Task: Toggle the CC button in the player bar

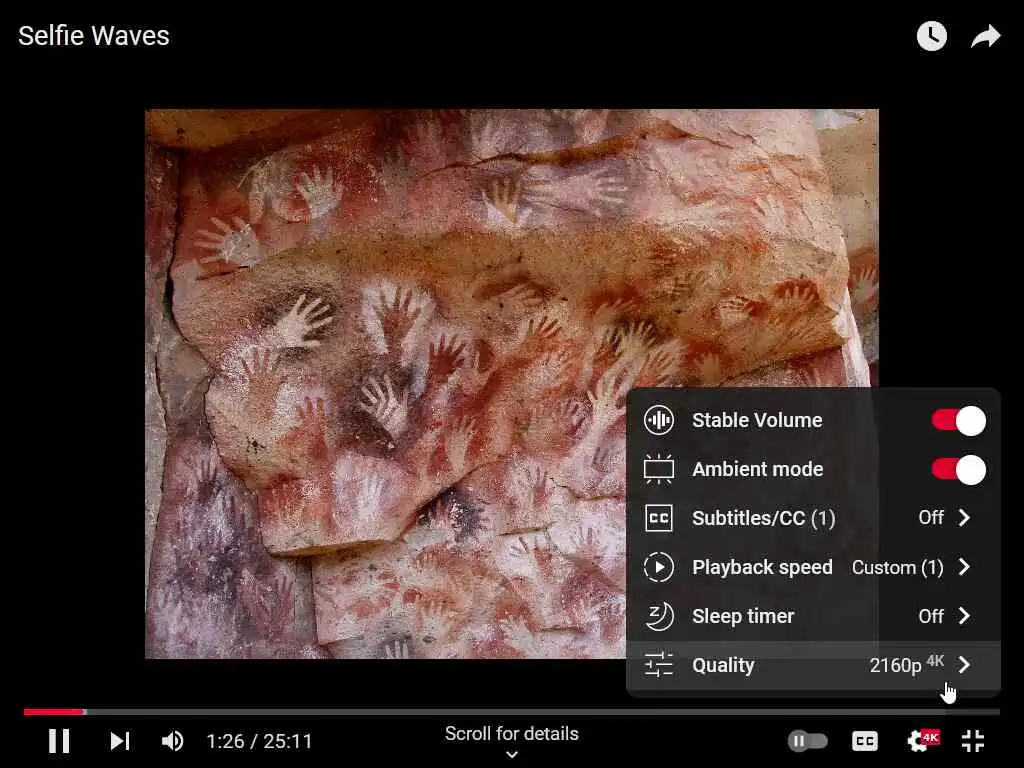Action: coord(865,741)
